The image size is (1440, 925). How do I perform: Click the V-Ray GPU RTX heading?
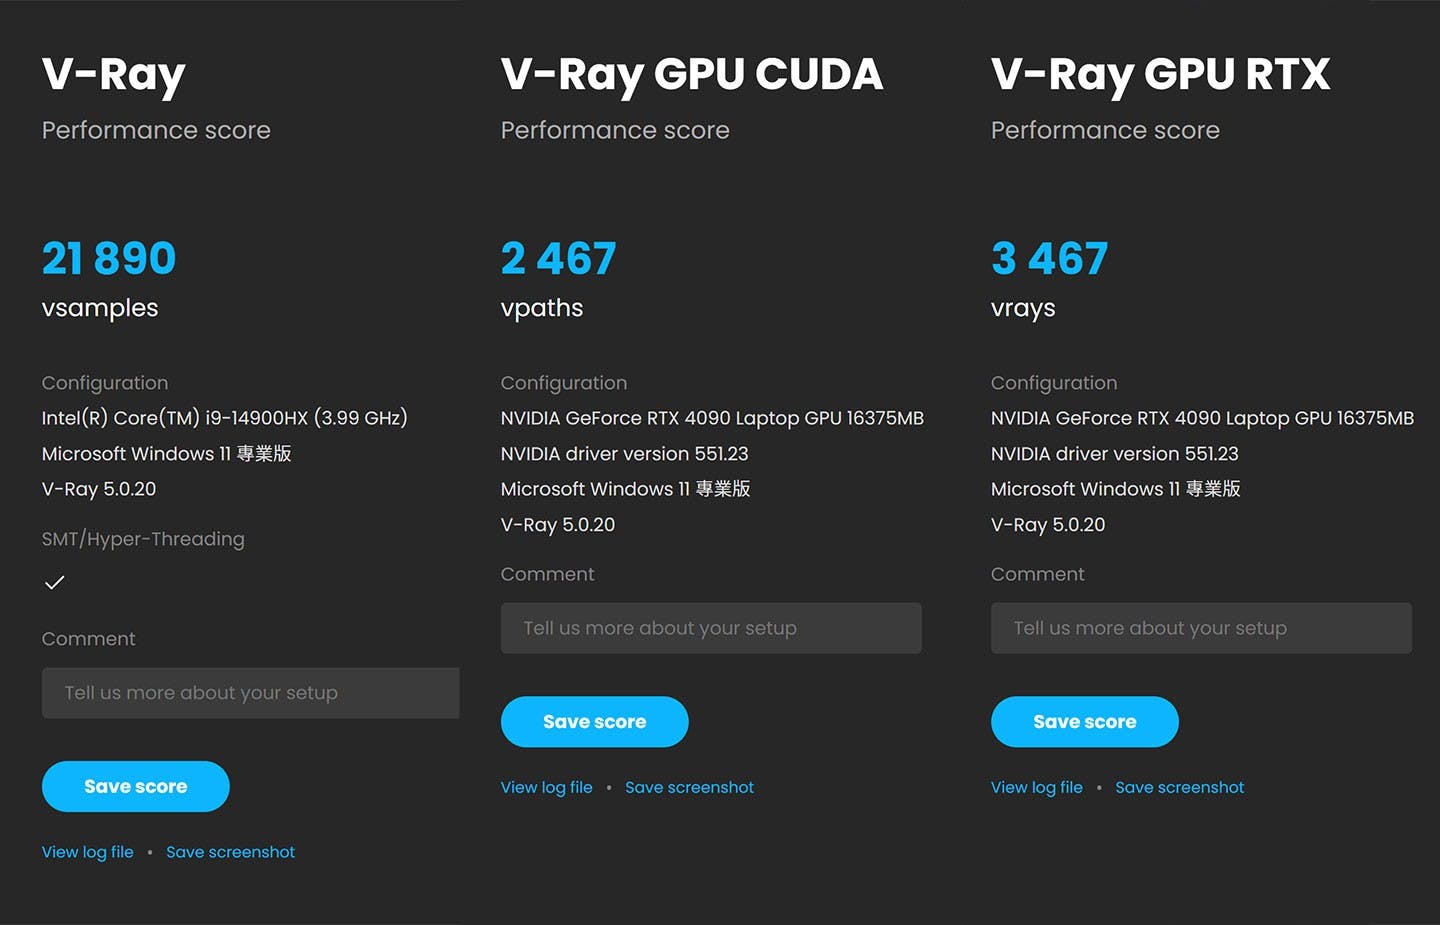[x=1161, y=74]
